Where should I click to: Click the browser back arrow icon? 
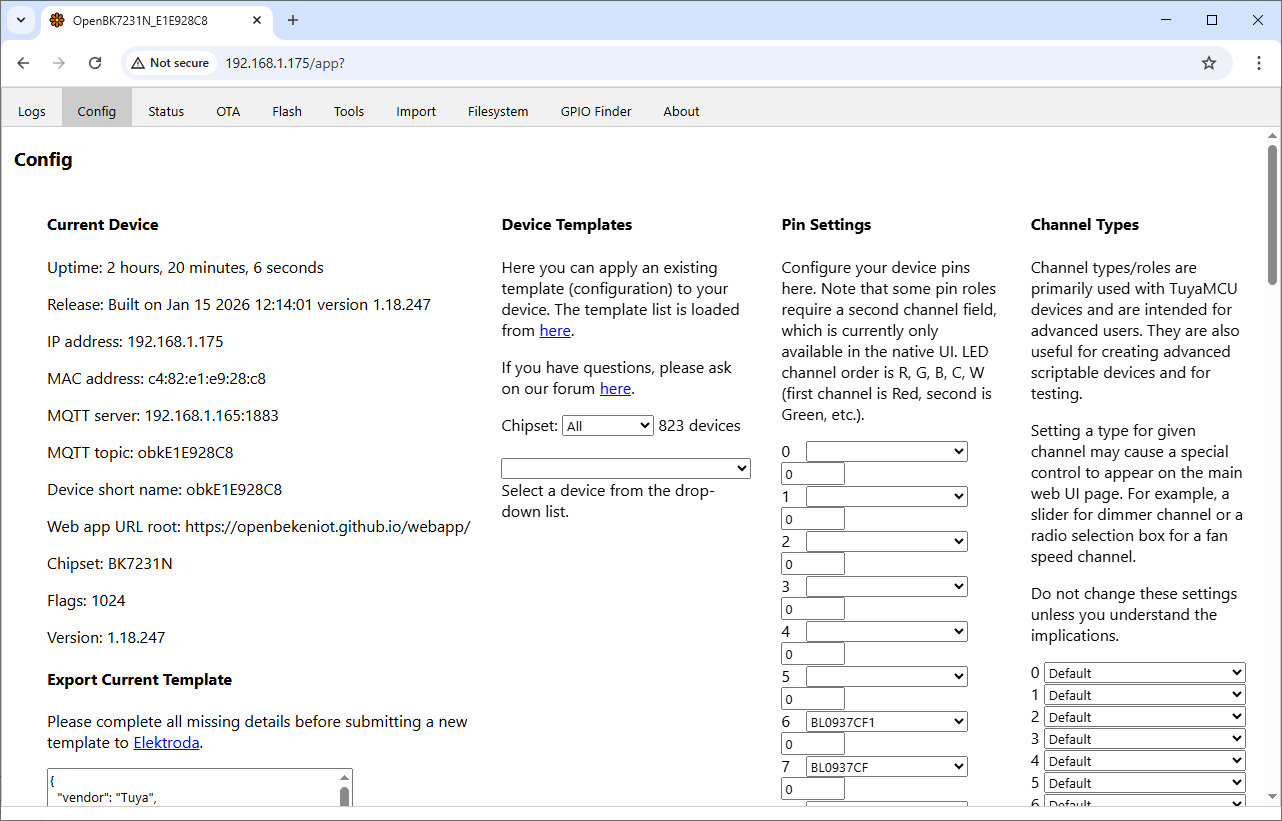24,63
